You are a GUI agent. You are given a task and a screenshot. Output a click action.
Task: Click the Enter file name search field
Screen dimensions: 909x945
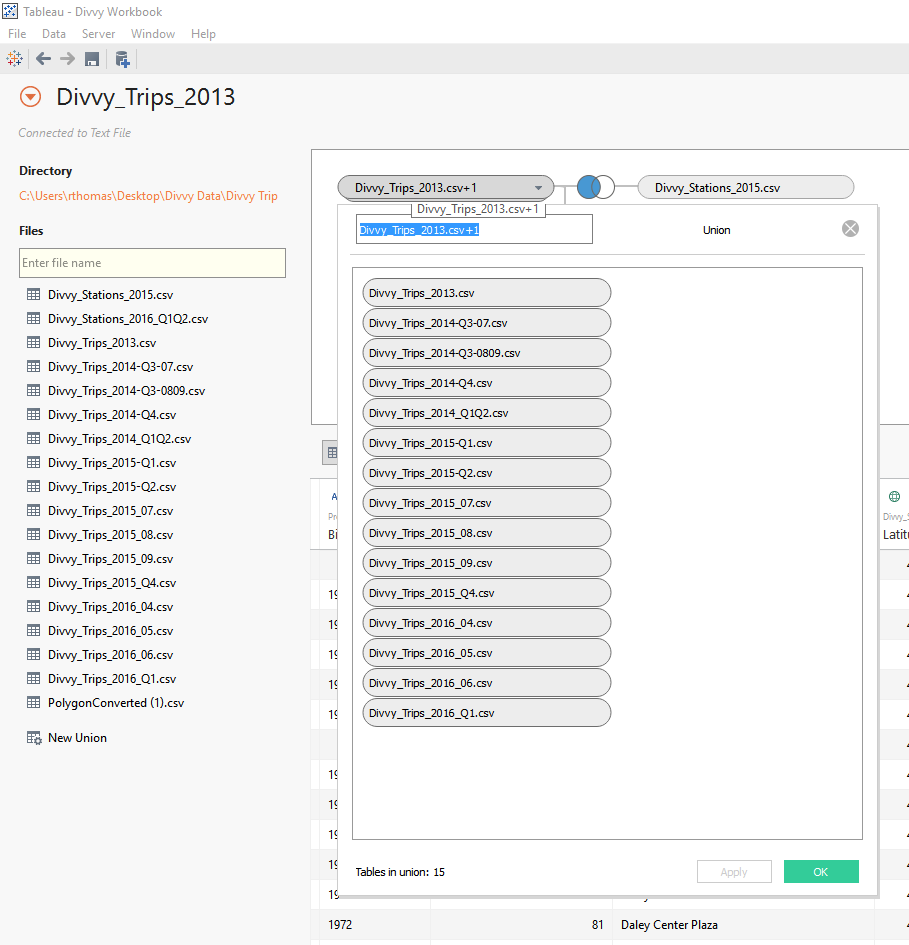tap(152, 263)
